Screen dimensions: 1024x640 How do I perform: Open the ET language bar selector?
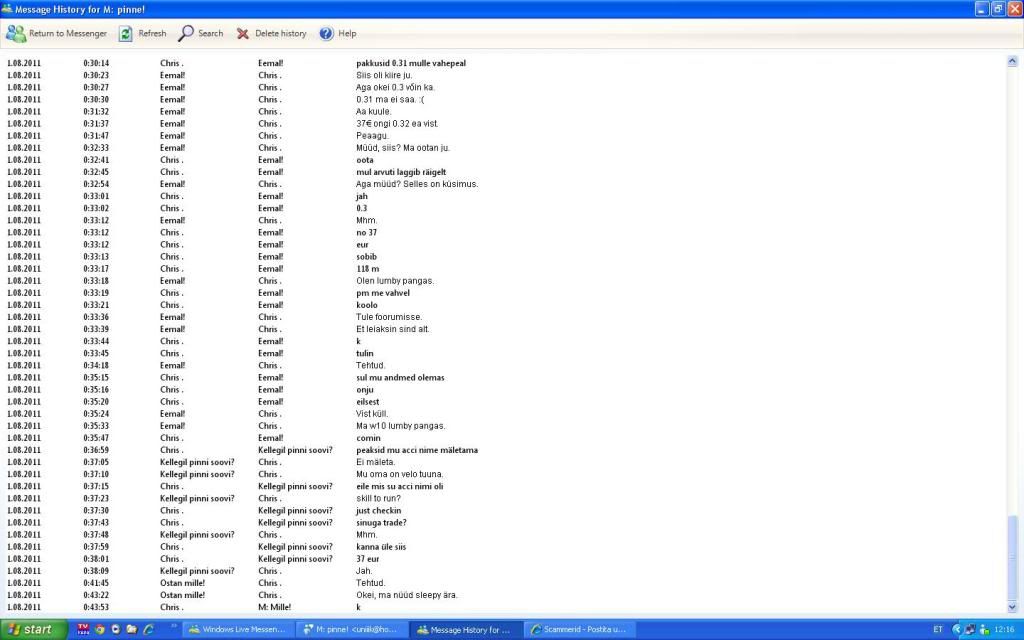pos(937,630)
